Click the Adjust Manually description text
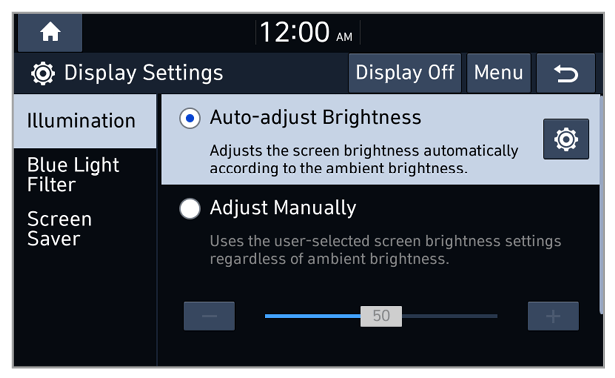615x378 pixels. point(385,250)
